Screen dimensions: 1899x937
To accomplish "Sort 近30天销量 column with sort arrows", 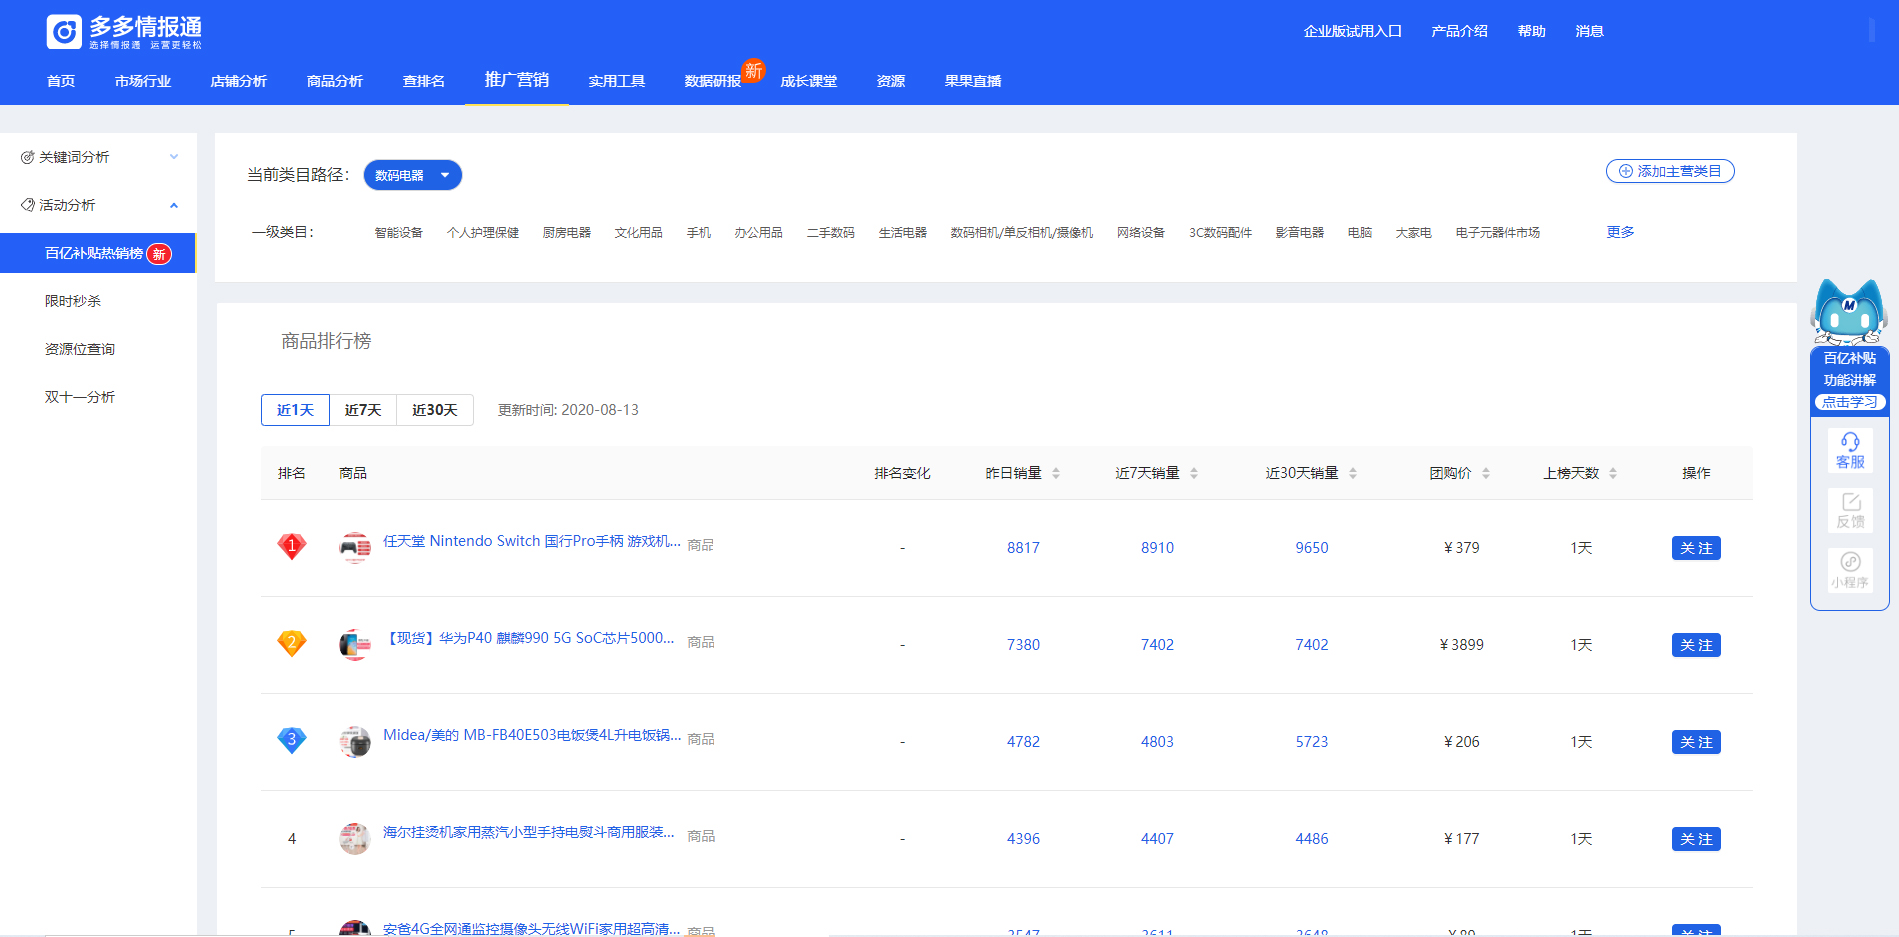I will point(1353,473).
